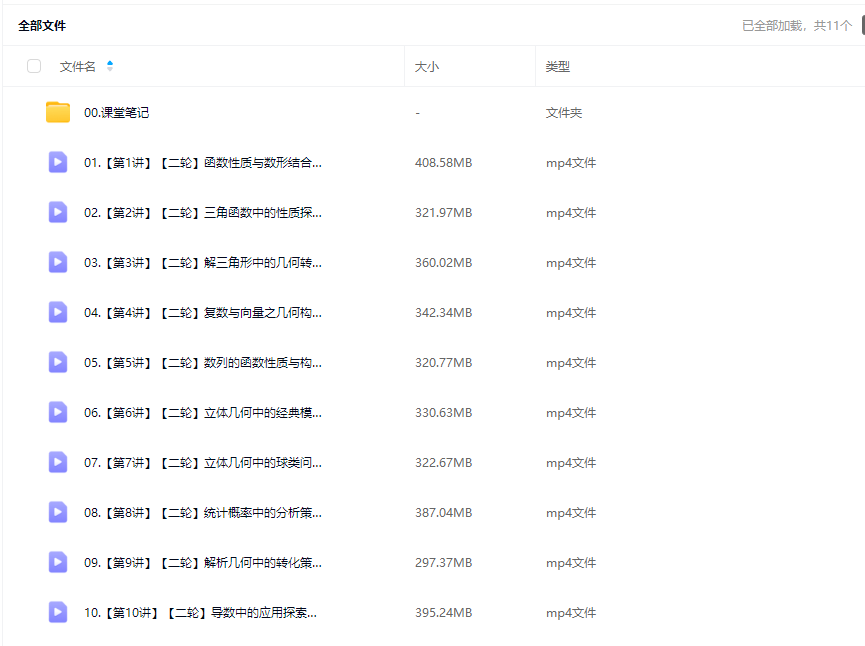Open the 00.课堂笔记 folder name link
Image resolution: width=865 pixels, height=646 pixels.
tap(116, 113)
